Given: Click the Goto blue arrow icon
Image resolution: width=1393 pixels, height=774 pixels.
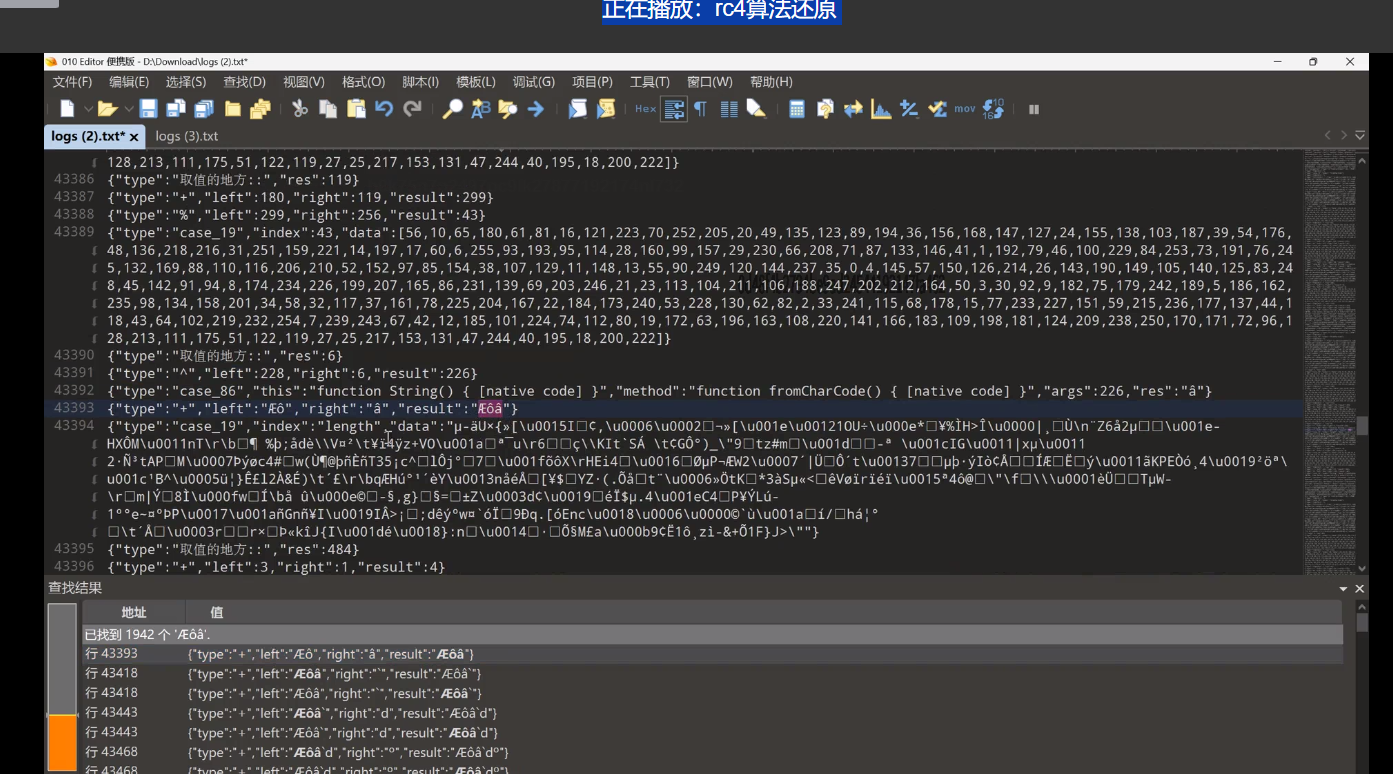Looking at the screenshot, I should click(x=536, y=109).
